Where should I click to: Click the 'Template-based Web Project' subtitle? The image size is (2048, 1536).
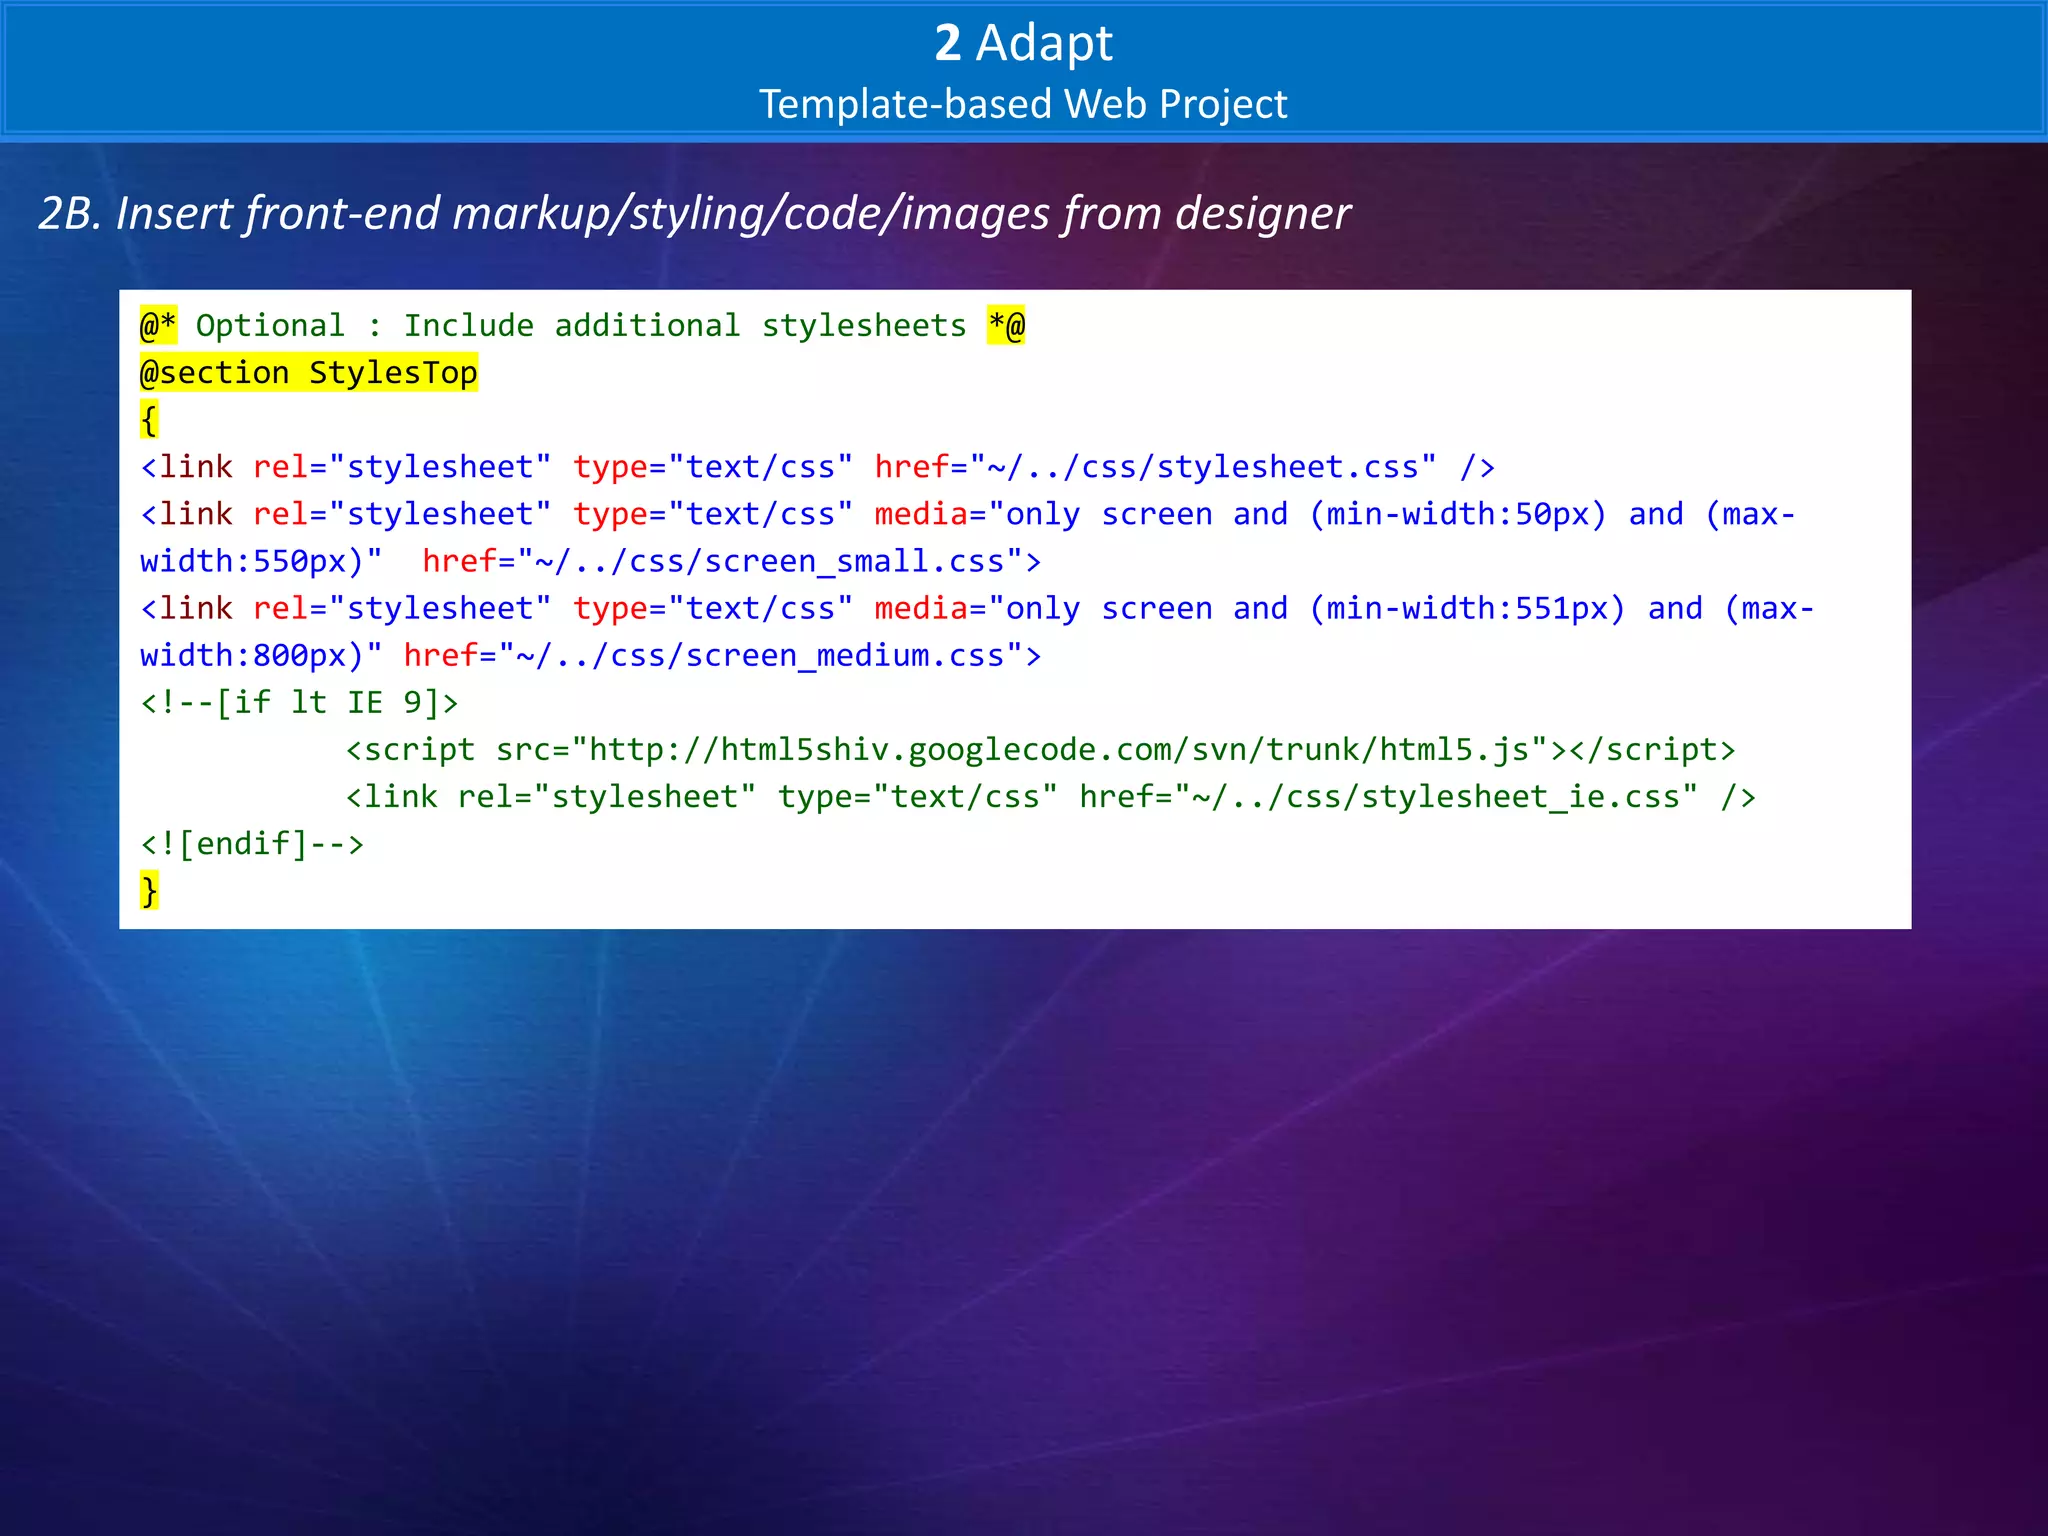1023,104
